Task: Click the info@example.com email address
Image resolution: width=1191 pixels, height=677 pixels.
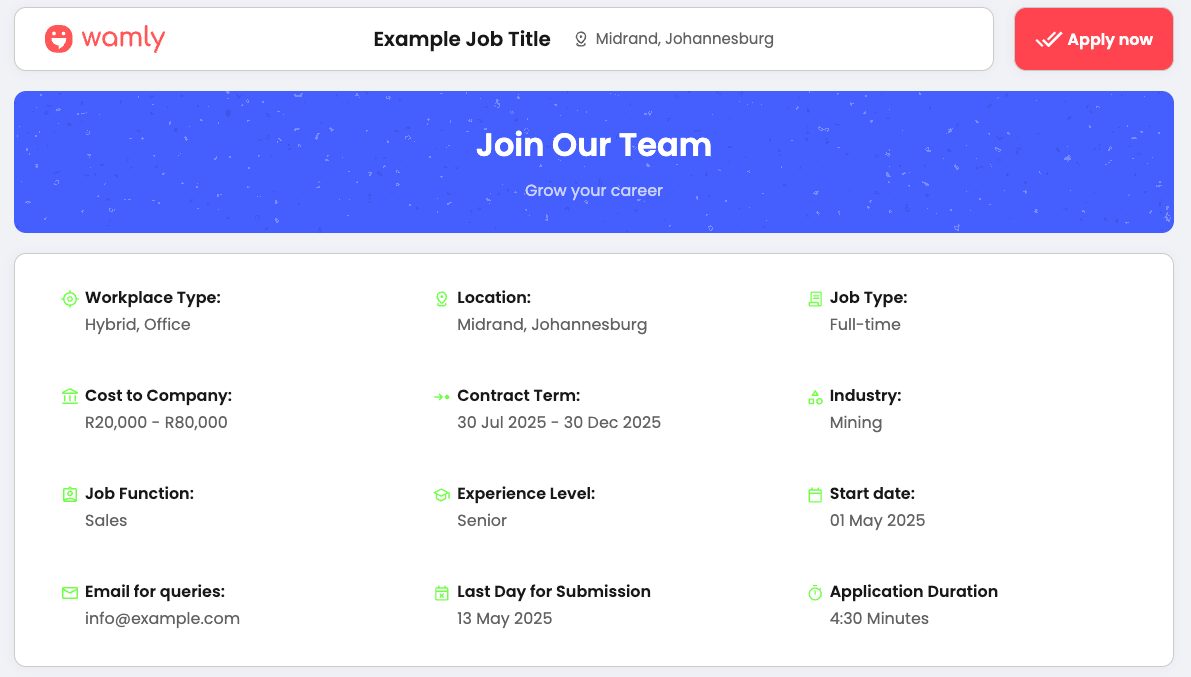Action: (162, 618)
